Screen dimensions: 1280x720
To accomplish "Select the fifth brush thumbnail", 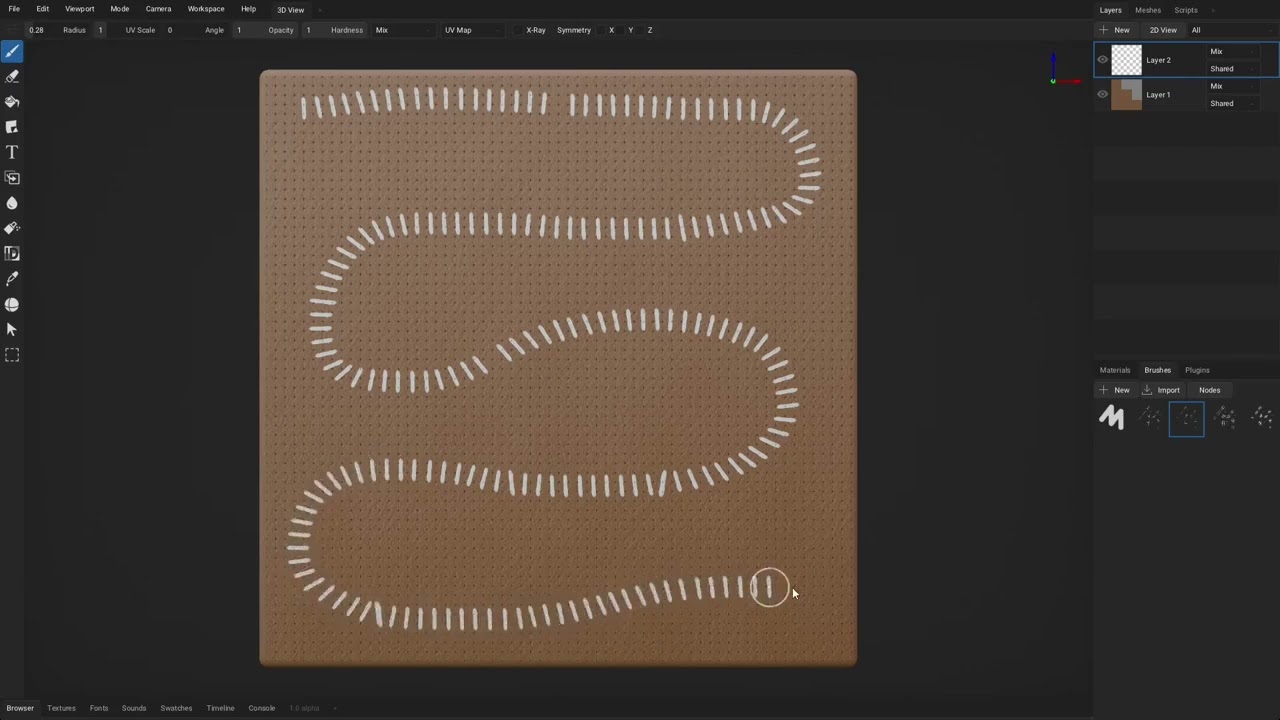I will pos(1262,418).
